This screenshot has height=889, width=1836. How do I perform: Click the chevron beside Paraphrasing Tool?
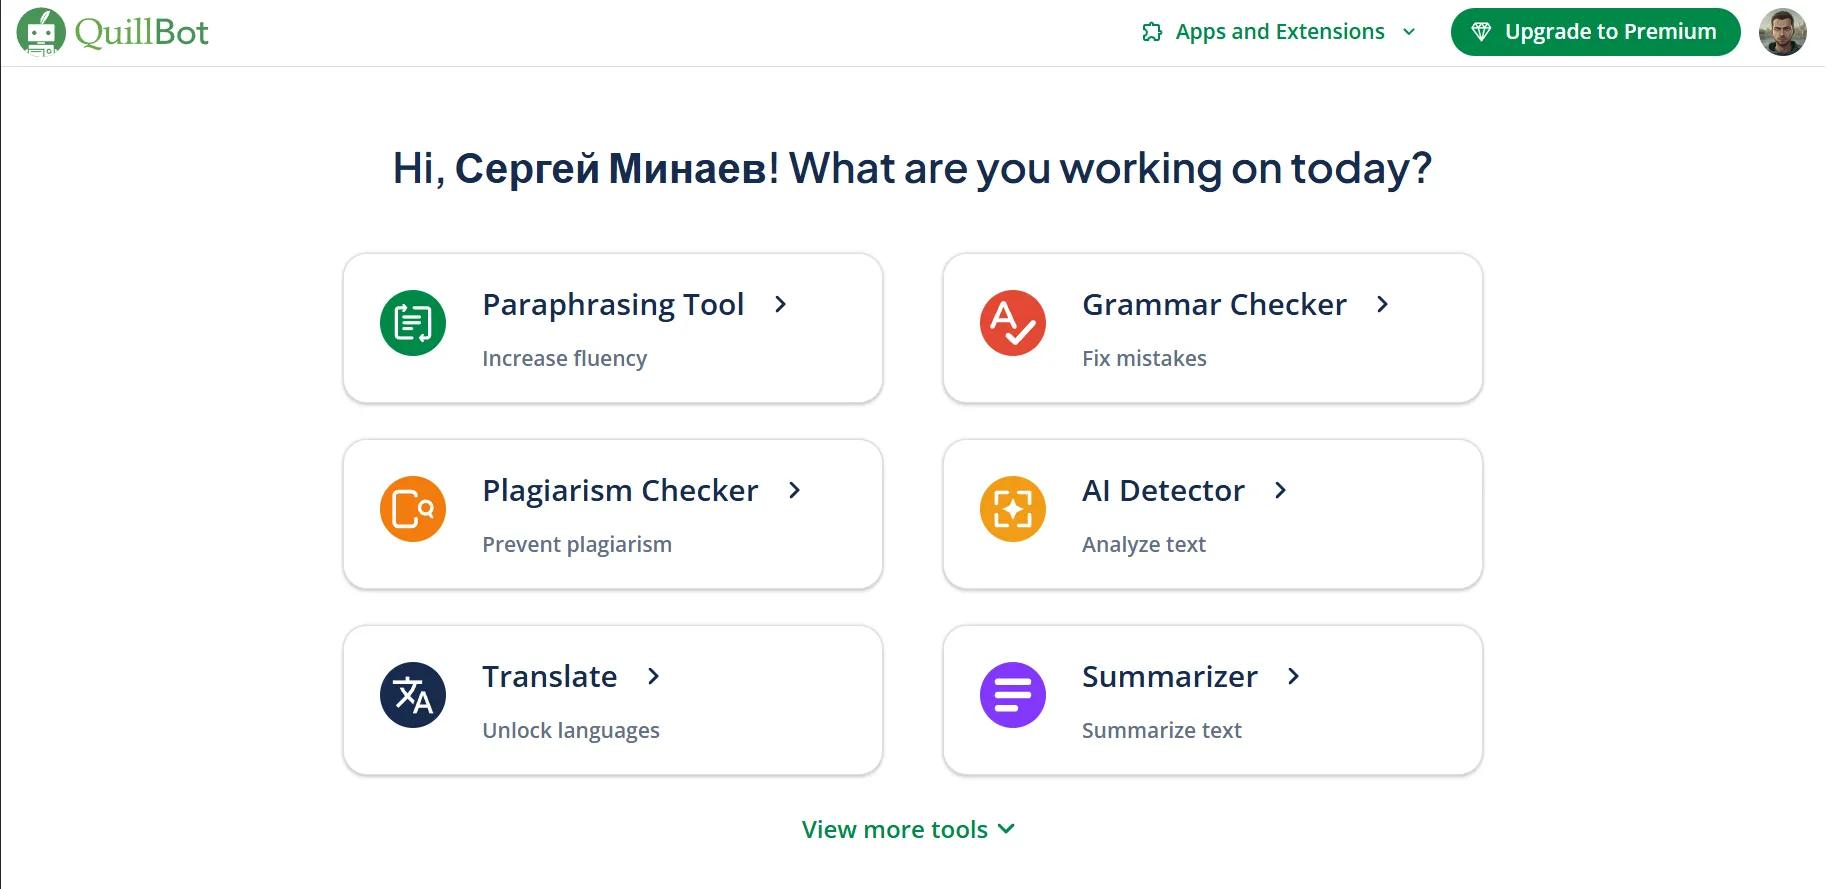[x=781, y=304]
